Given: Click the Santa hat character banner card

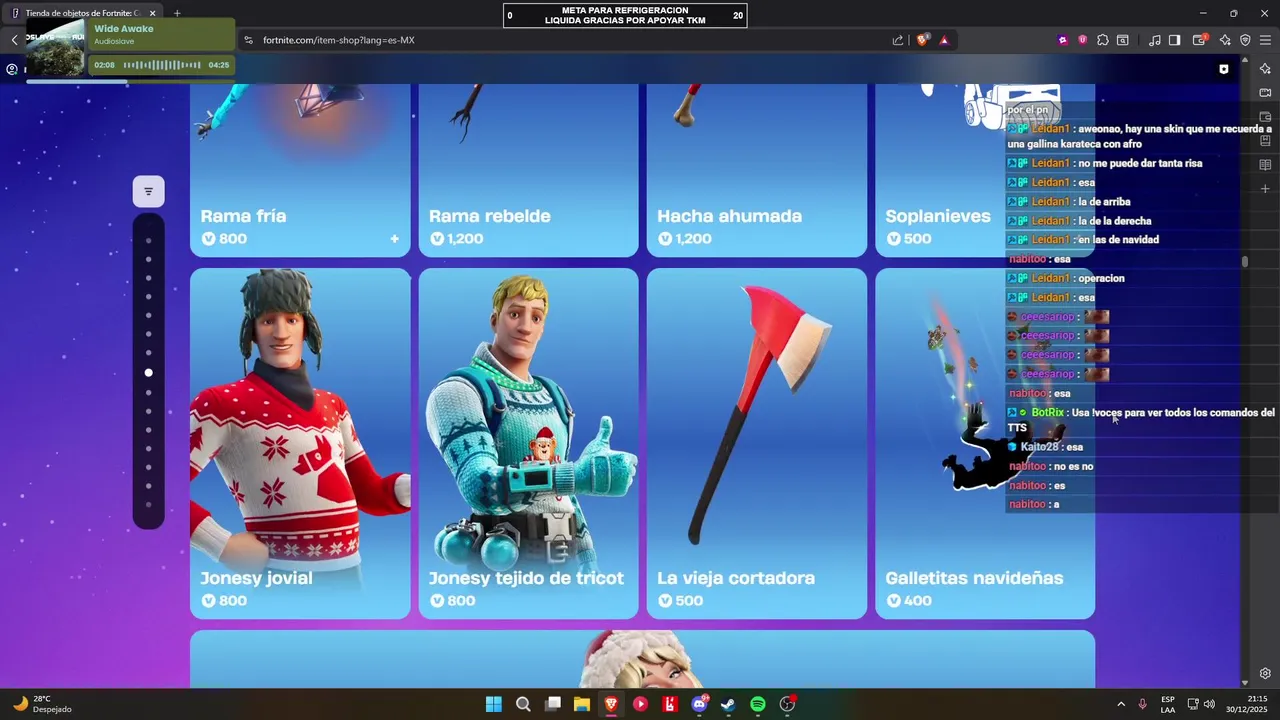Looking at the screenshot, I should pyautogui.click(x=642, y=659).
